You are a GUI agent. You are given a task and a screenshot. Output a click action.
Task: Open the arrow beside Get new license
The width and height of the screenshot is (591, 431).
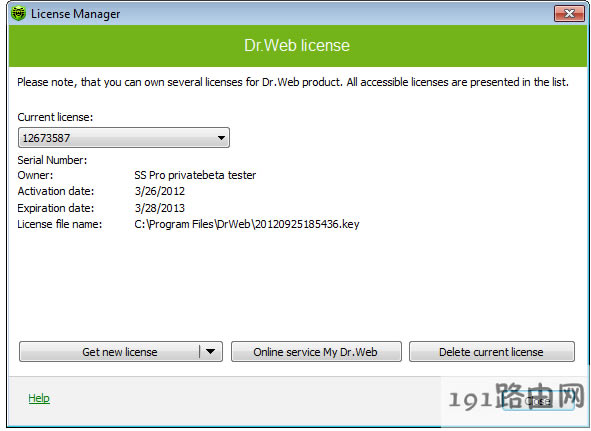point(210,351)
